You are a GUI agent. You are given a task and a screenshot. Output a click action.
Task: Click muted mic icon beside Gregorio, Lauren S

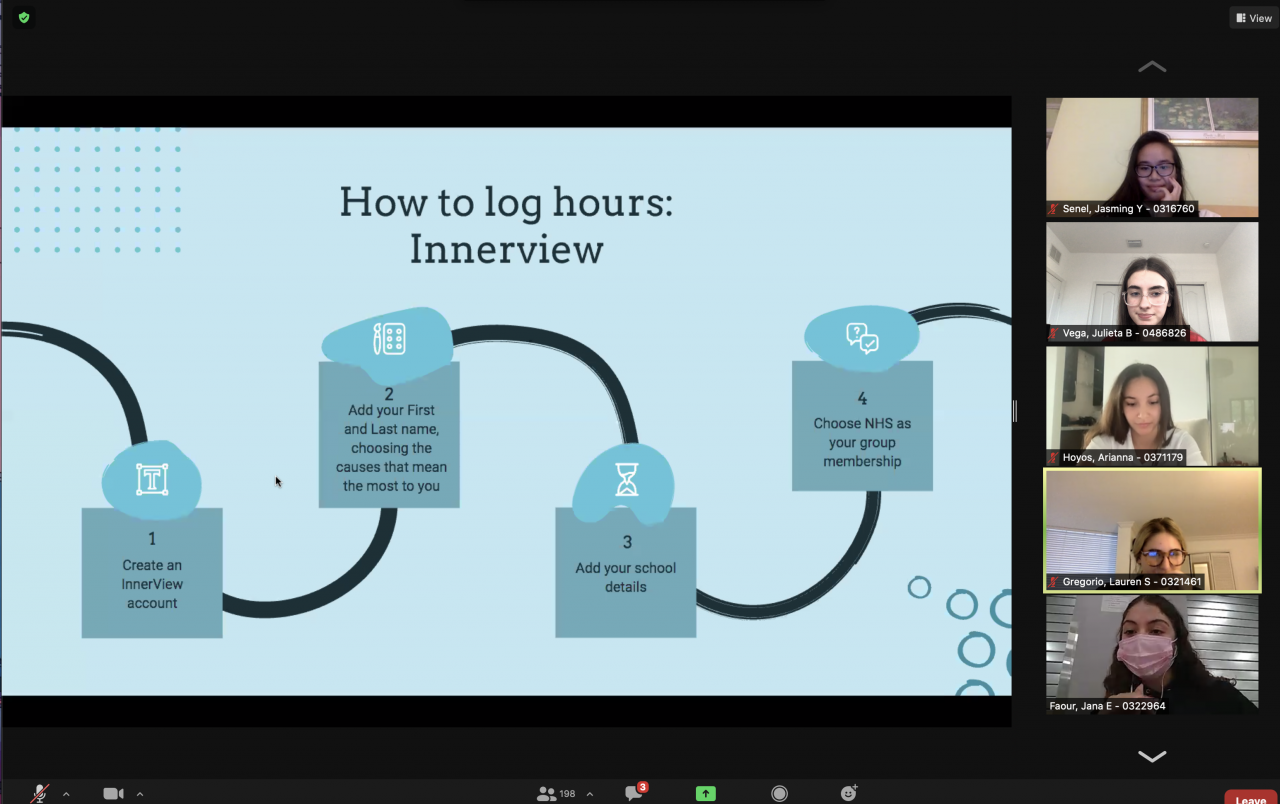pos(1054,581)
